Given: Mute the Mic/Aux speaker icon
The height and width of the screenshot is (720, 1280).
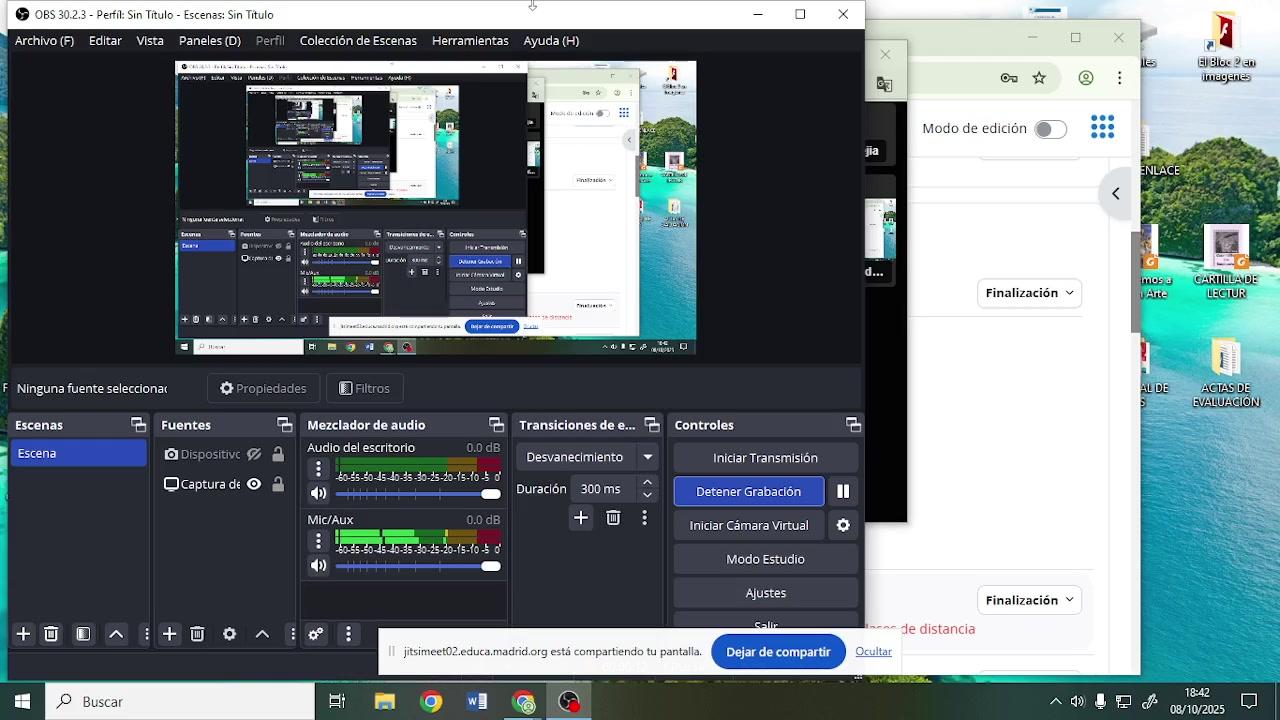Looking at the screenshot, I should pos(318,565).
